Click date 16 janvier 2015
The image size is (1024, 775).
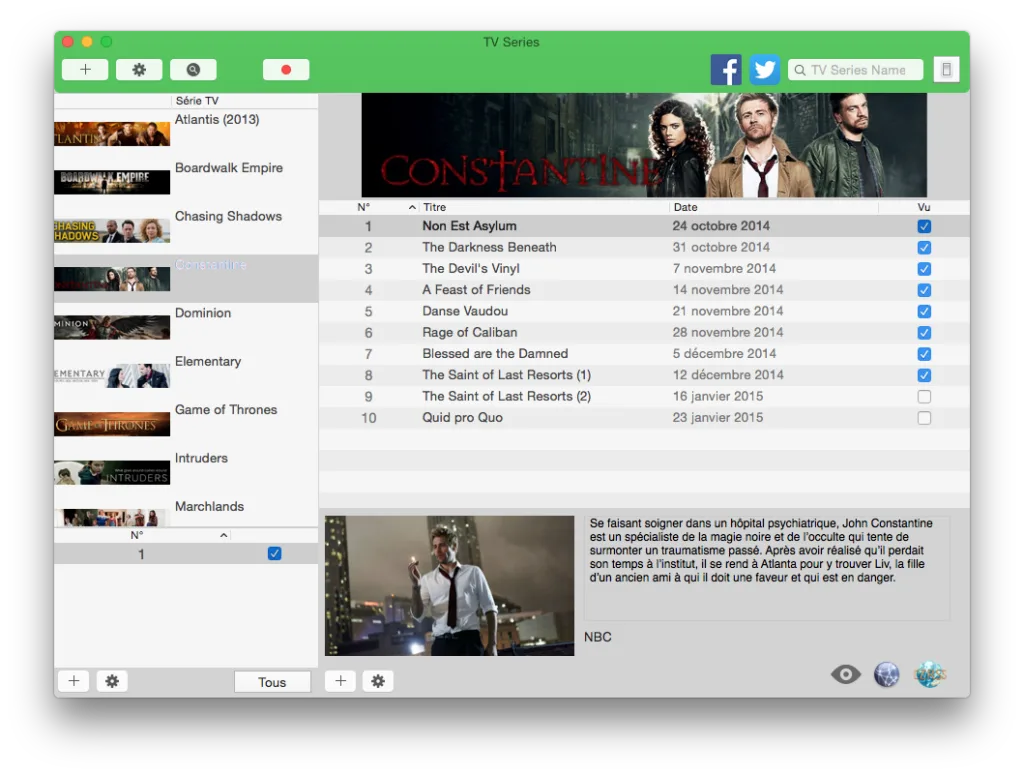[718, 396]
